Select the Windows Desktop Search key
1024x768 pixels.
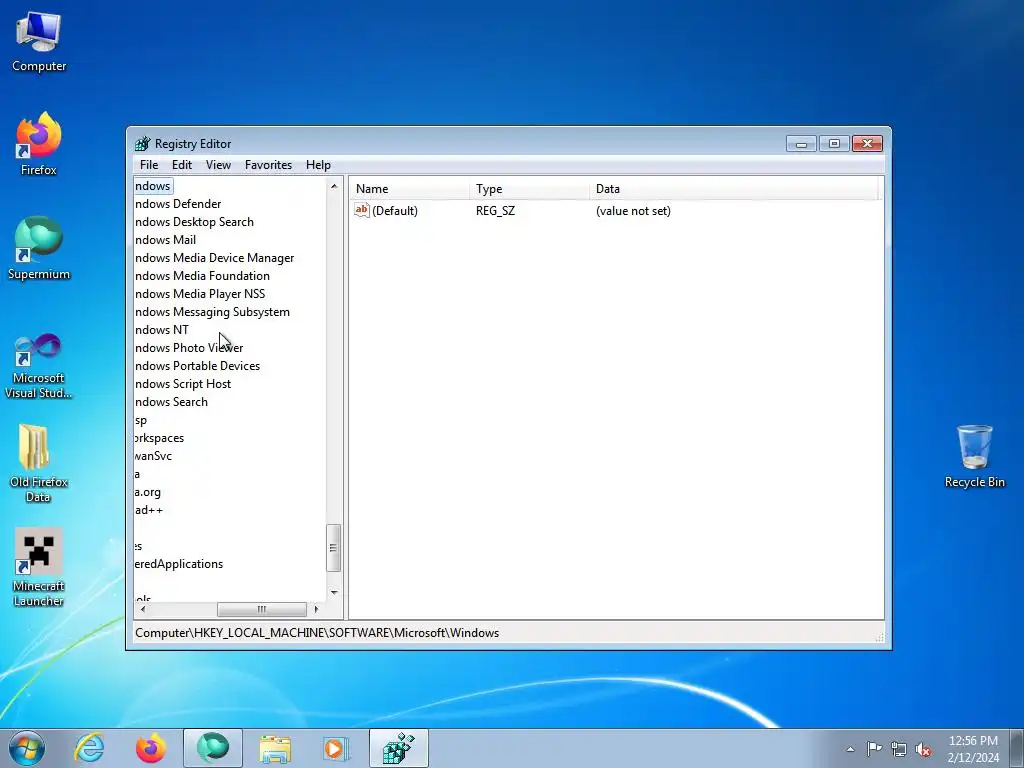pos(194,222)
